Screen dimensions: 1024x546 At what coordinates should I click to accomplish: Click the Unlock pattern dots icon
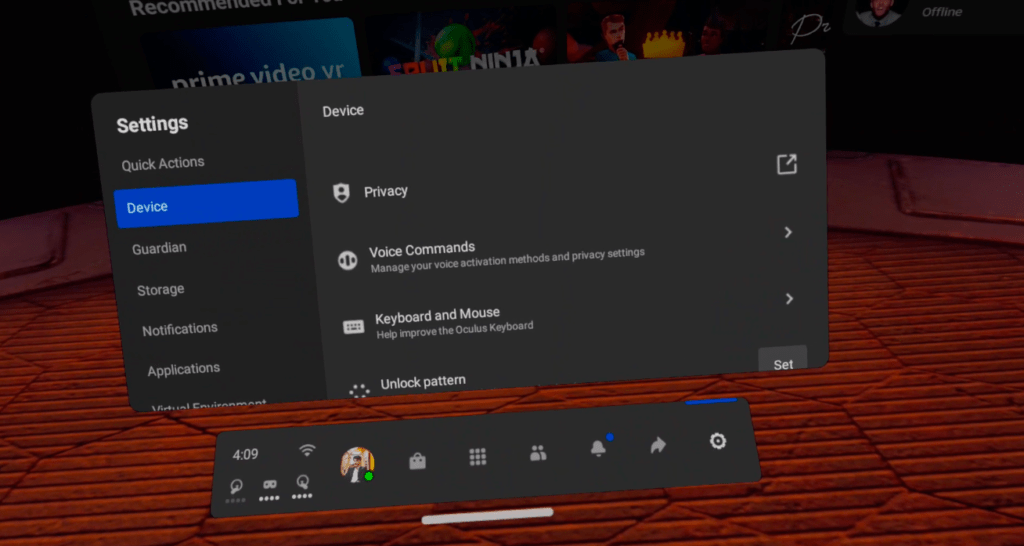pos(359,391)
